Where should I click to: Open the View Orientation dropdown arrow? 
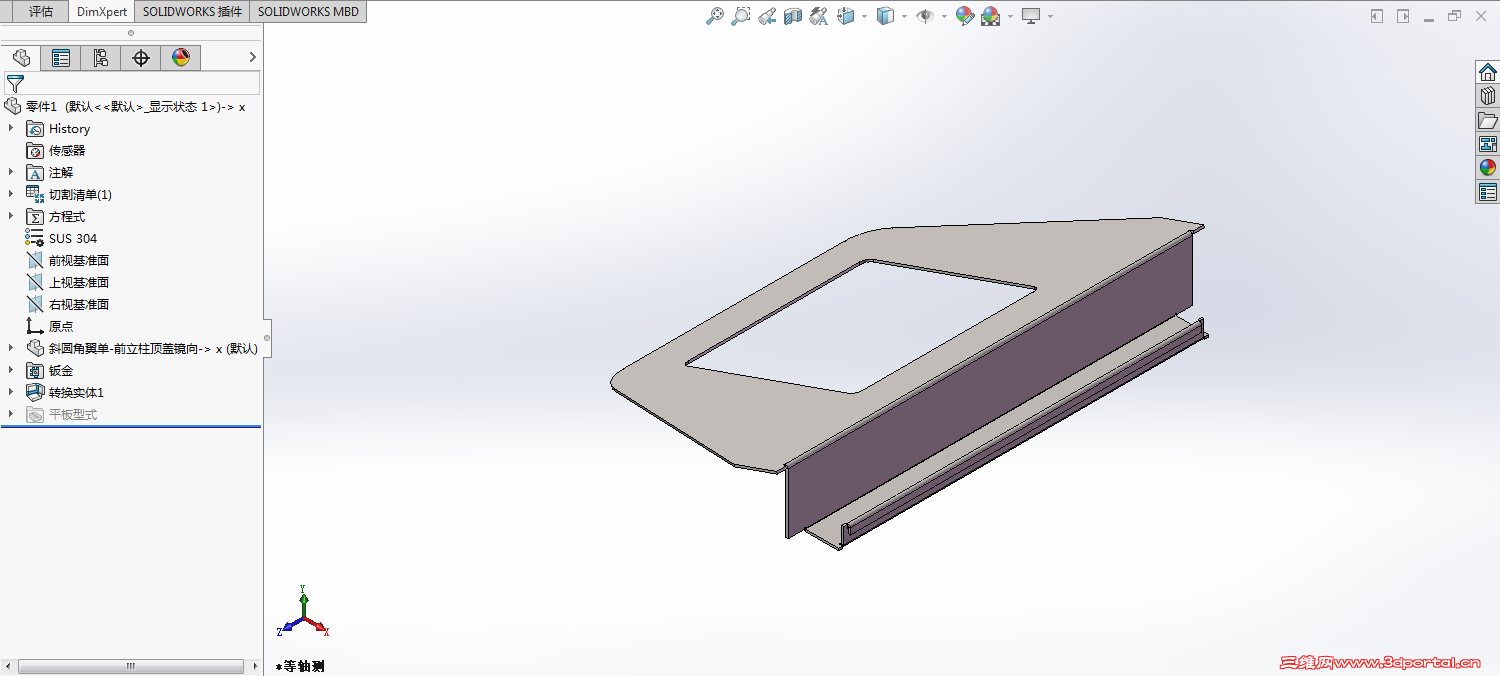[864, 16]
